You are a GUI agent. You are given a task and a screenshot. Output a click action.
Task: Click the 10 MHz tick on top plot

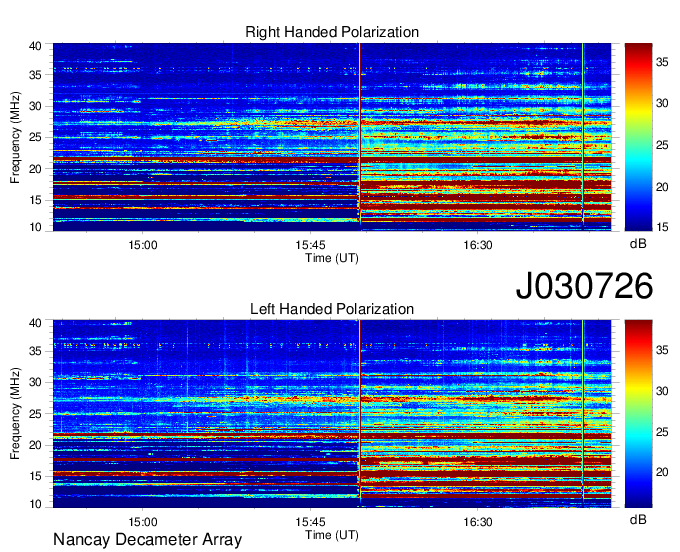click(x=35, y=227)
